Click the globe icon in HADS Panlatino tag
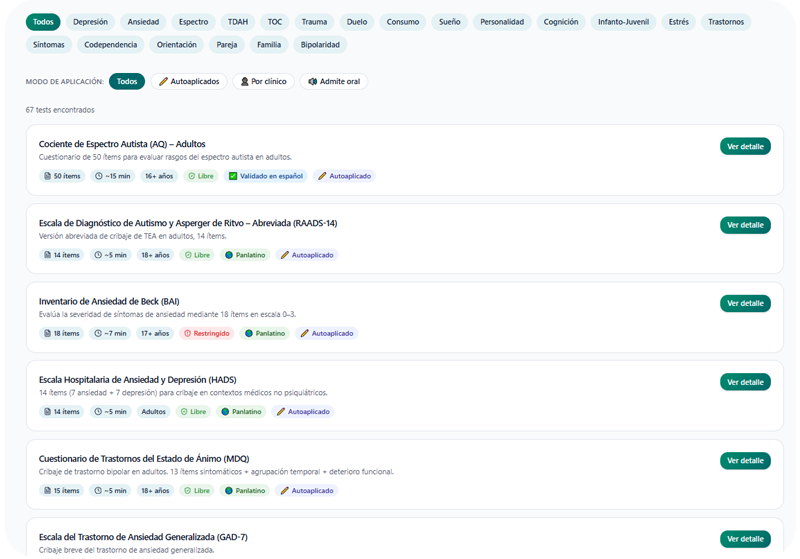This screenshot has width=800, height=559. click(226, 412)
